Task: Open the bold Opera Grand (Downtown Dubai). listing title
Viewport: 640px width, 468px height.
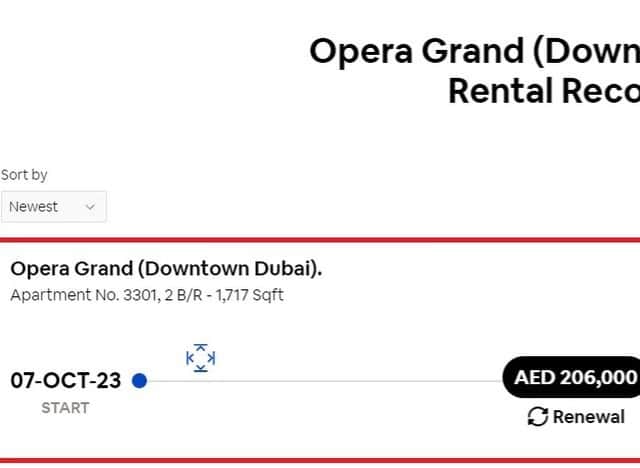Action: [166, 269]
